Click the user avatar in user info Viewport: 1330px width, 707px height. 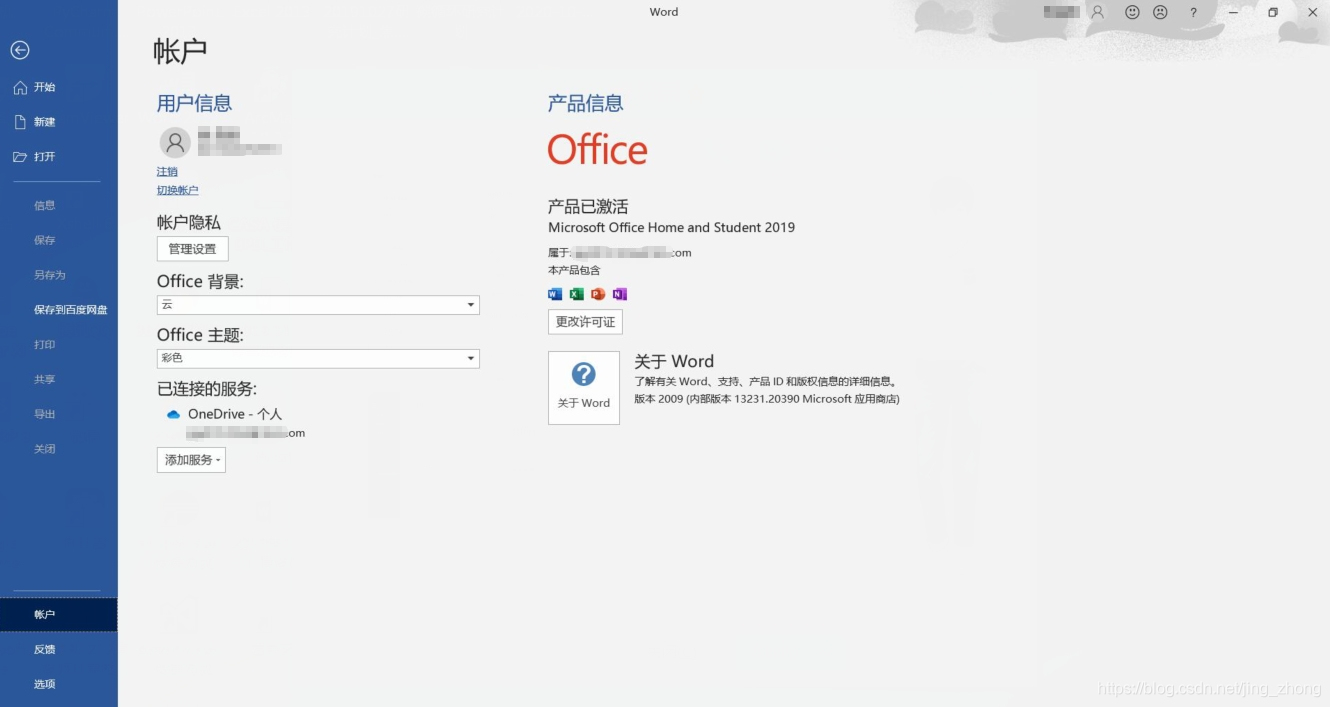click(175, 142)
